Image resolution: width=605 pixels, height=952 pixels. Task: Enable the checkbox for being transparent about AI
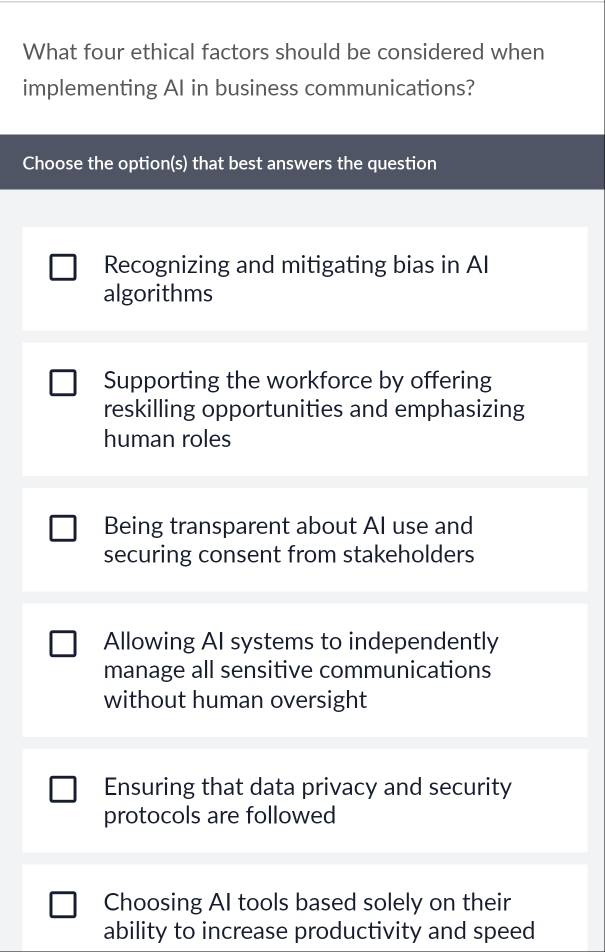click(63, 528)
